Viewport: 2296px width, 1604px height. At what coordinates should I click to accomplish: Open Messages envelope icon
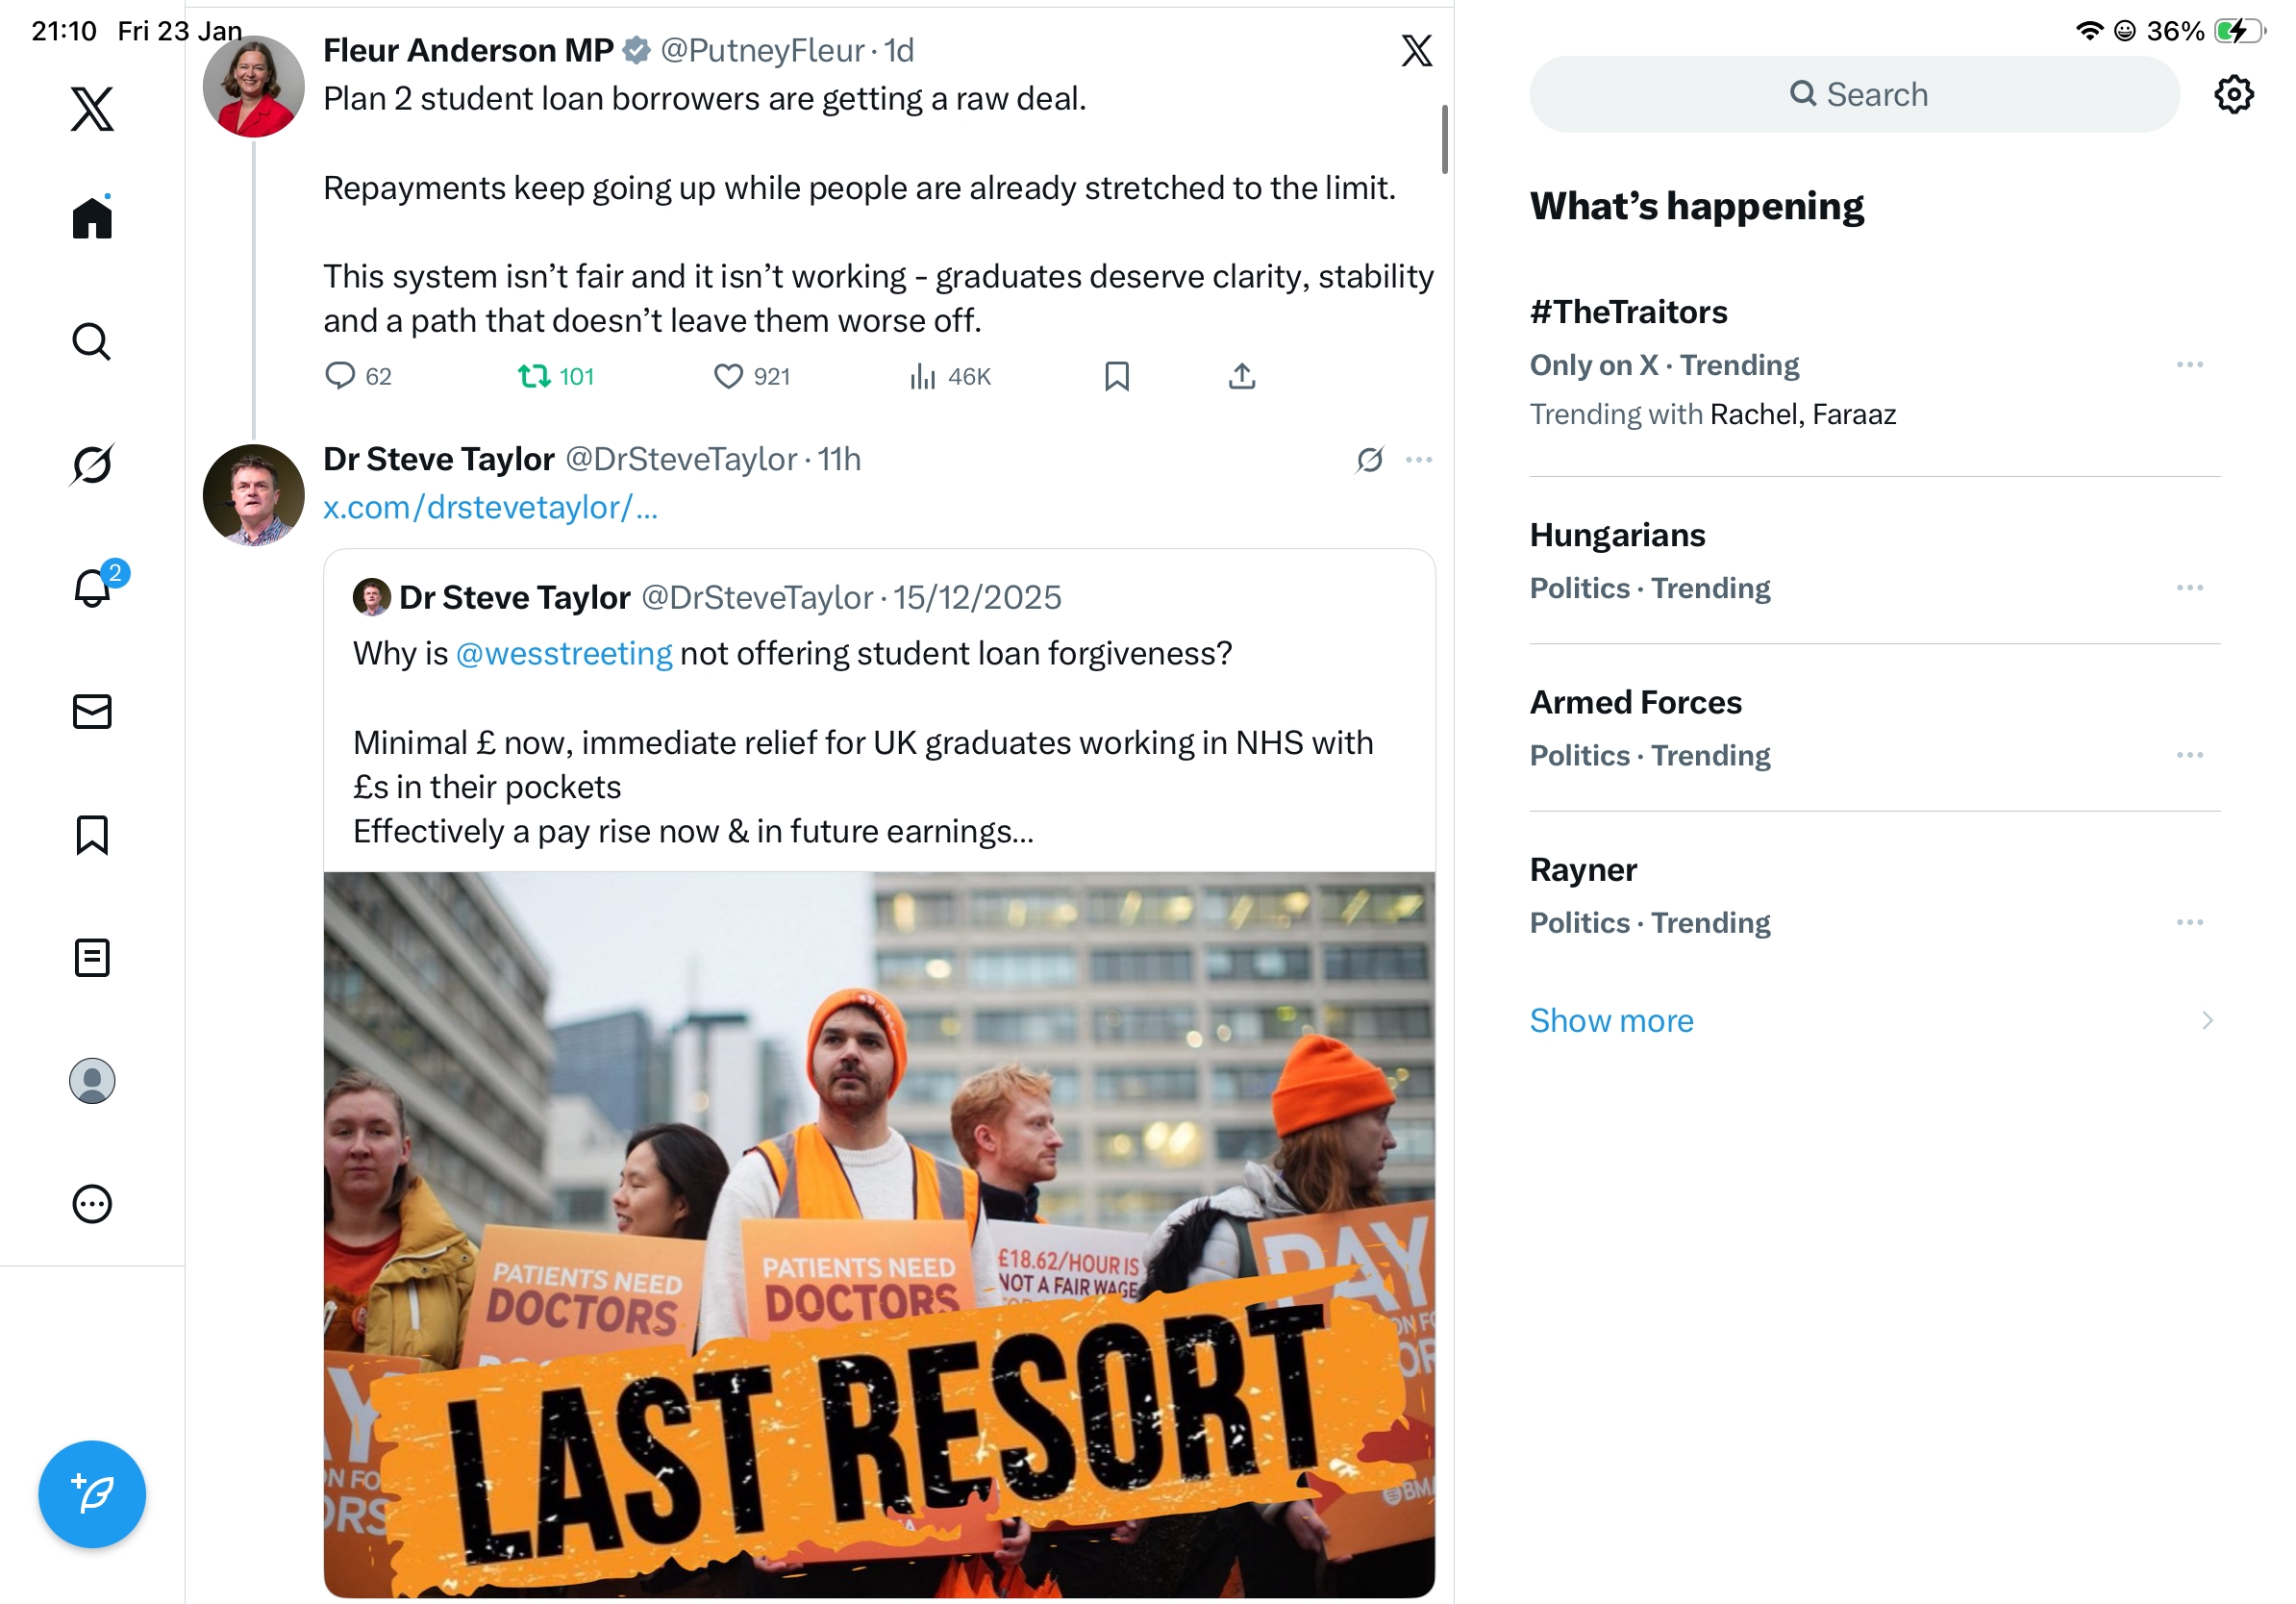pos(92,712)
